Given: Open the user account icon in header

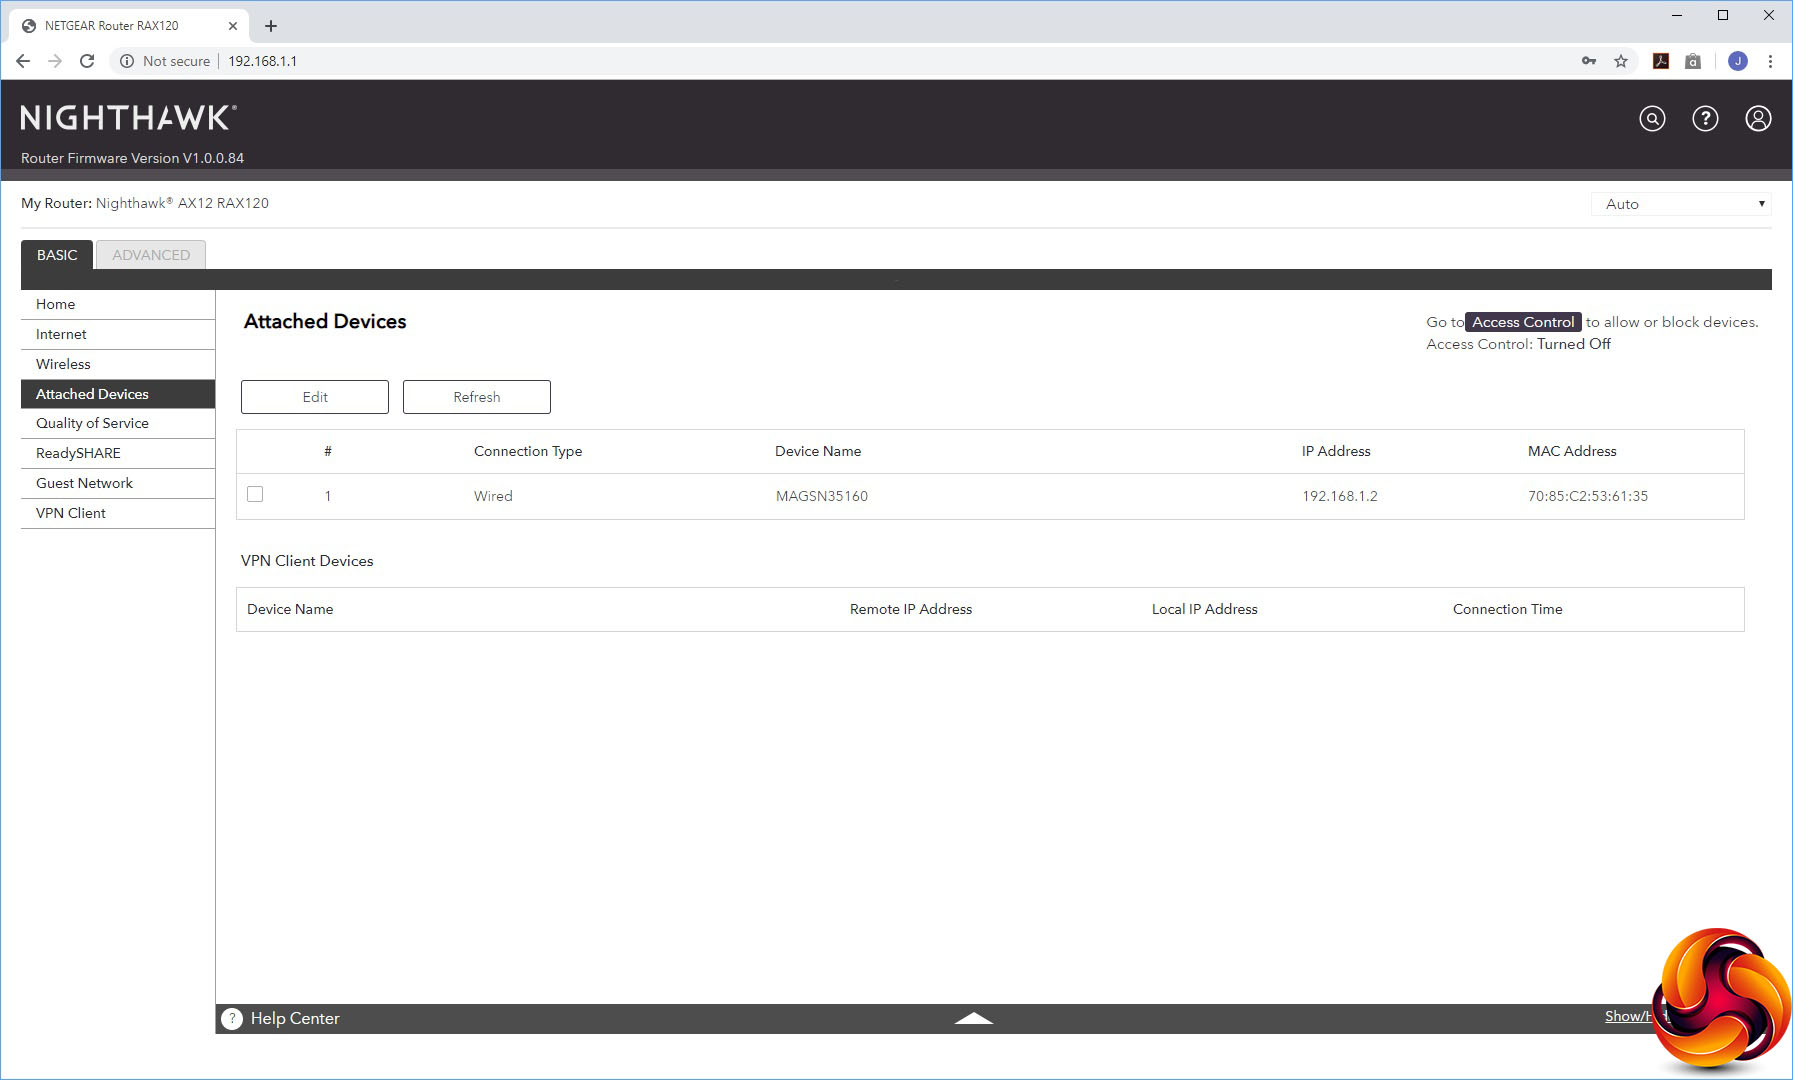Looking at the screenshot, I should coord(1758,119).
